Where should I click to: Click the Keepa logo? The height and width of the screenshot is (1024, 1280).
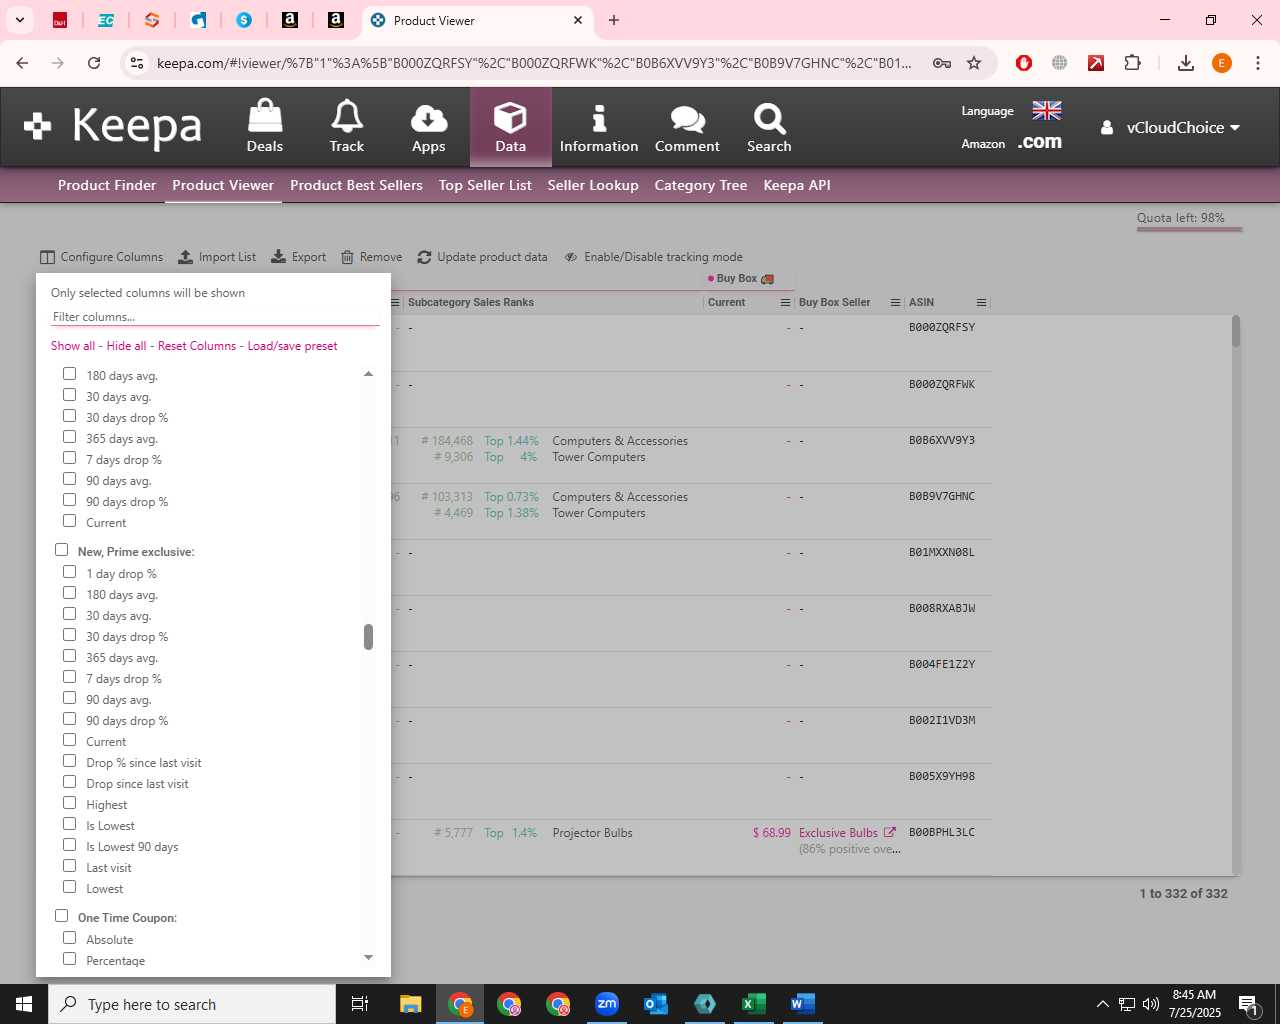click(x=113, y=126)
